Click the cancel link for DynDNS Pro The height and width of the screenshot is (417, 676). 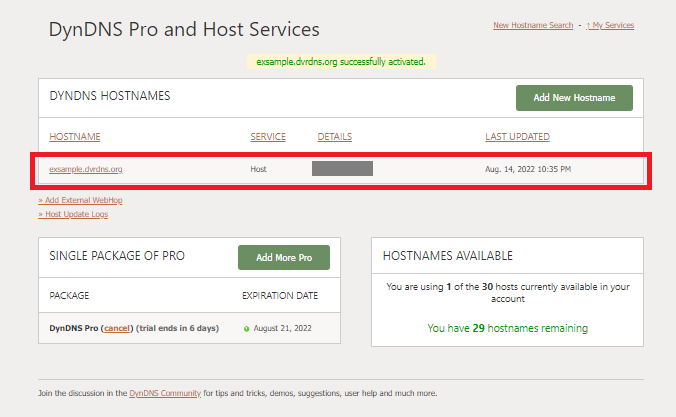117,328
